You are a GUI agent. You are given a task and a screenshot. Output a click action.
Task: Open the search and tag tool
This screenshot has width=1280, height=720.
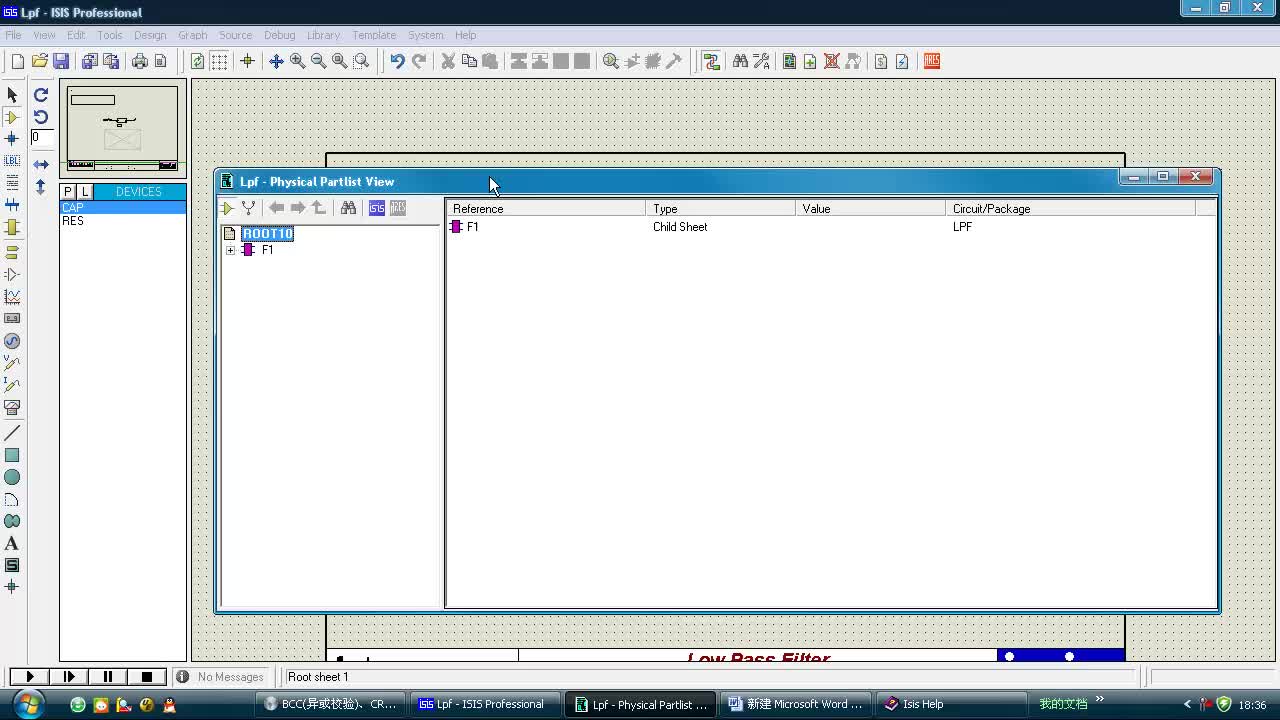[740, 61]
